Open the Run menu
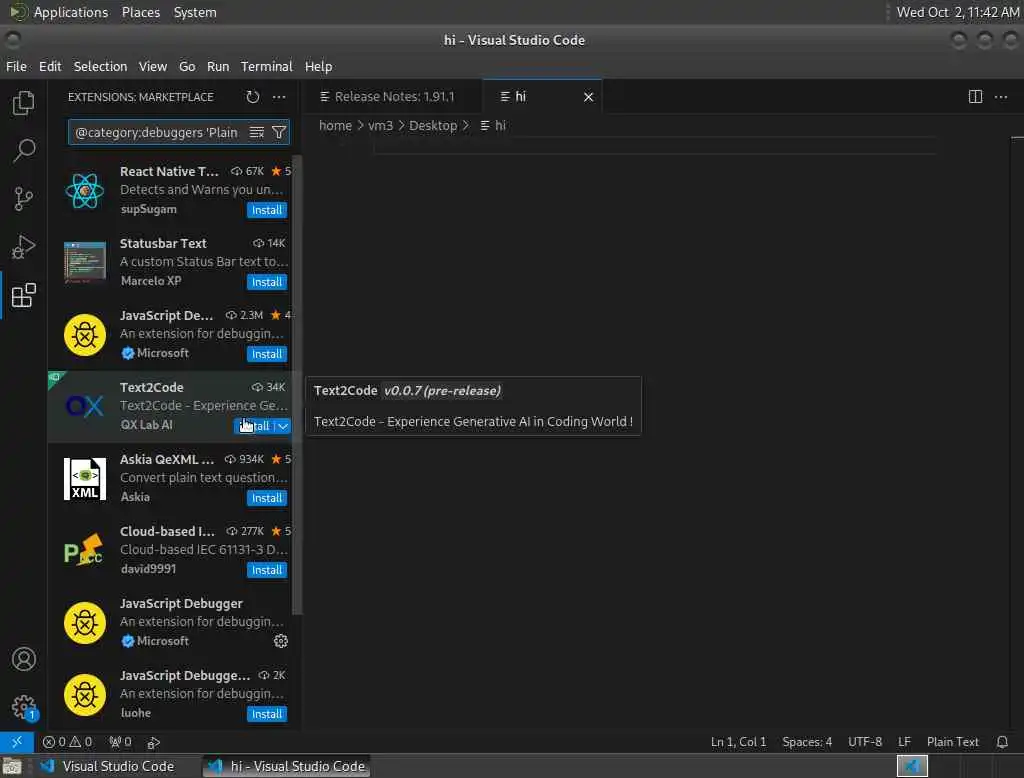Screen dimensions: 1024x778 pyautogui.click(x=218, y=67)
